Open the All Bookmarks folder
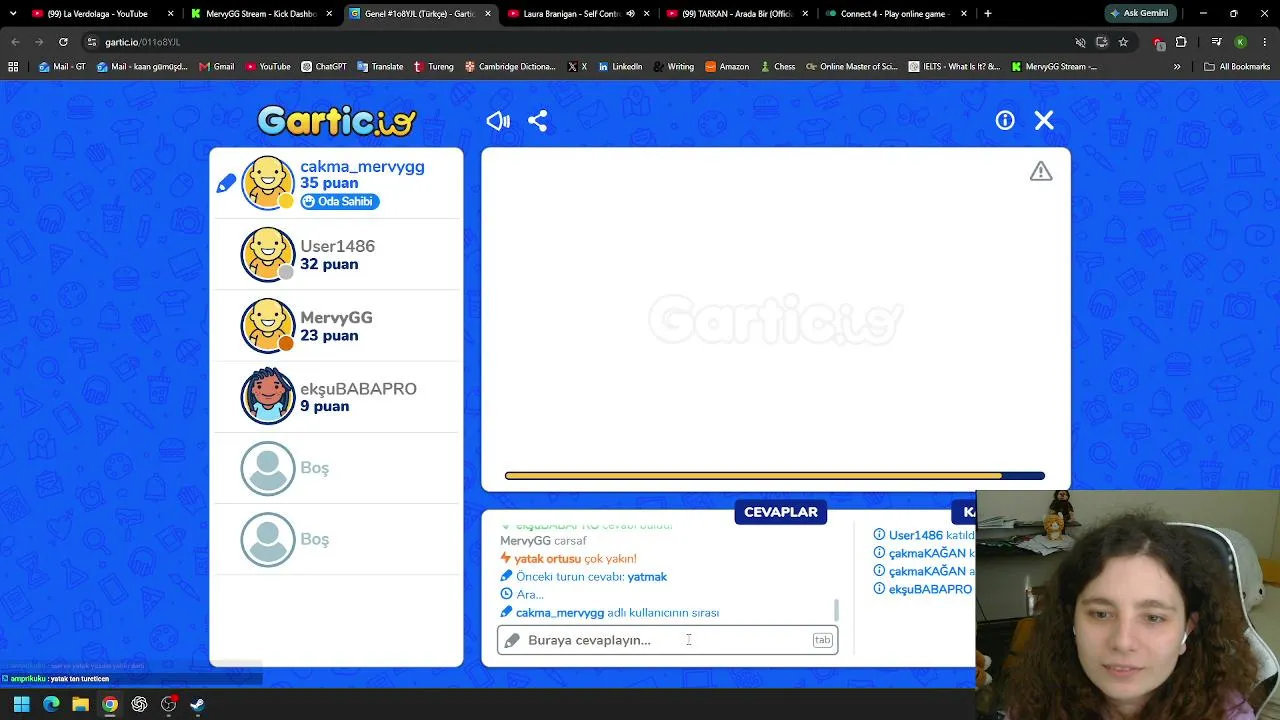 pos(1237,67)
